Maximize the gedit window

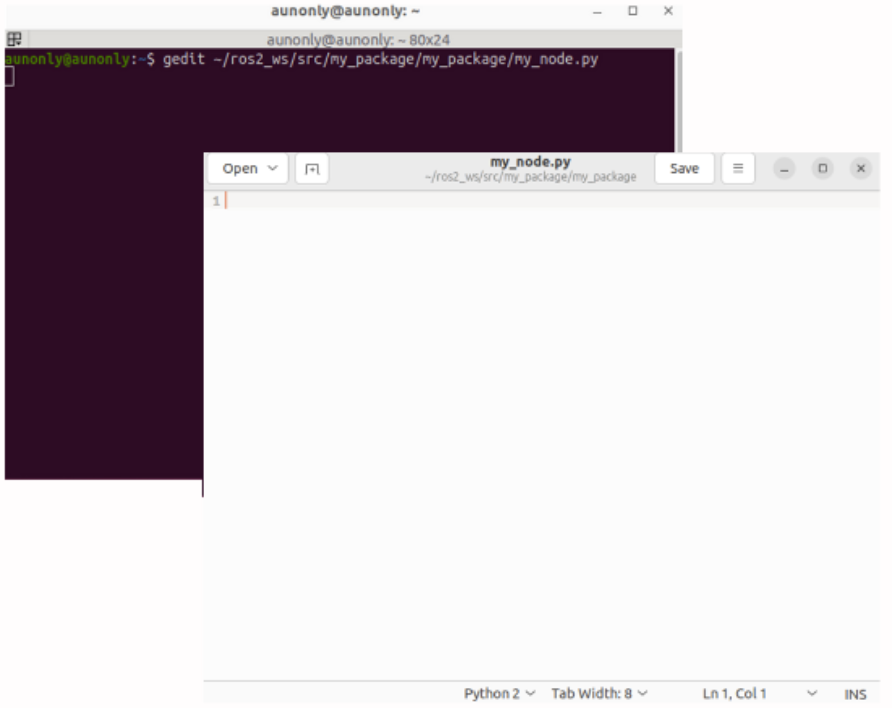tap(823, 169)
